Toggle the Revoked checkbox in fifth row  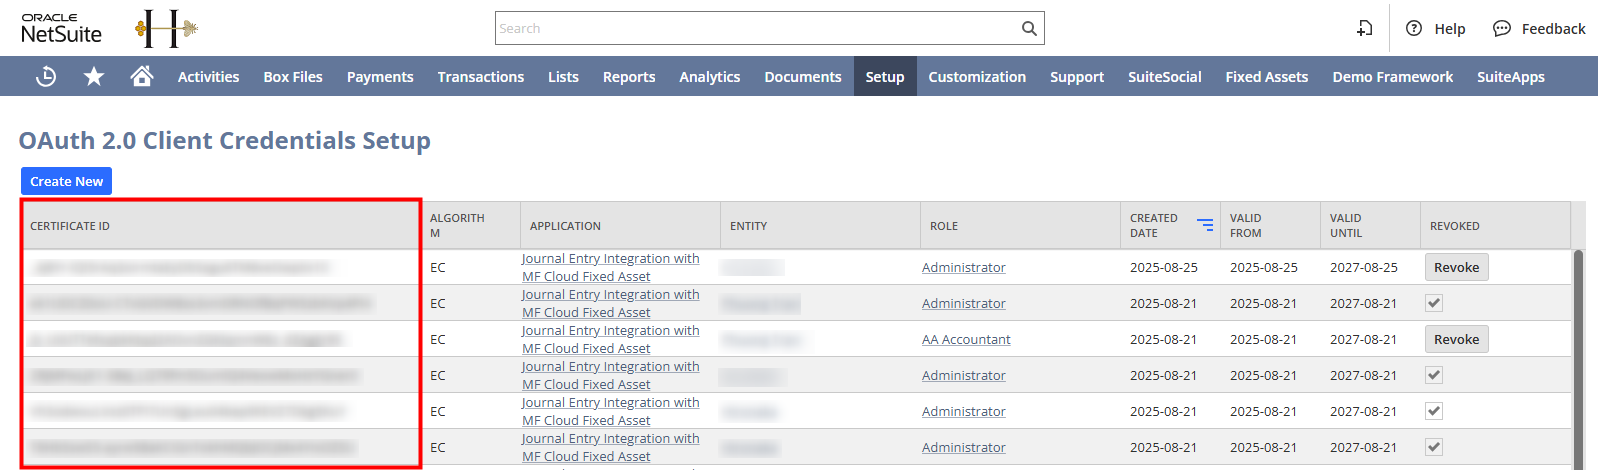[1434, 411]
